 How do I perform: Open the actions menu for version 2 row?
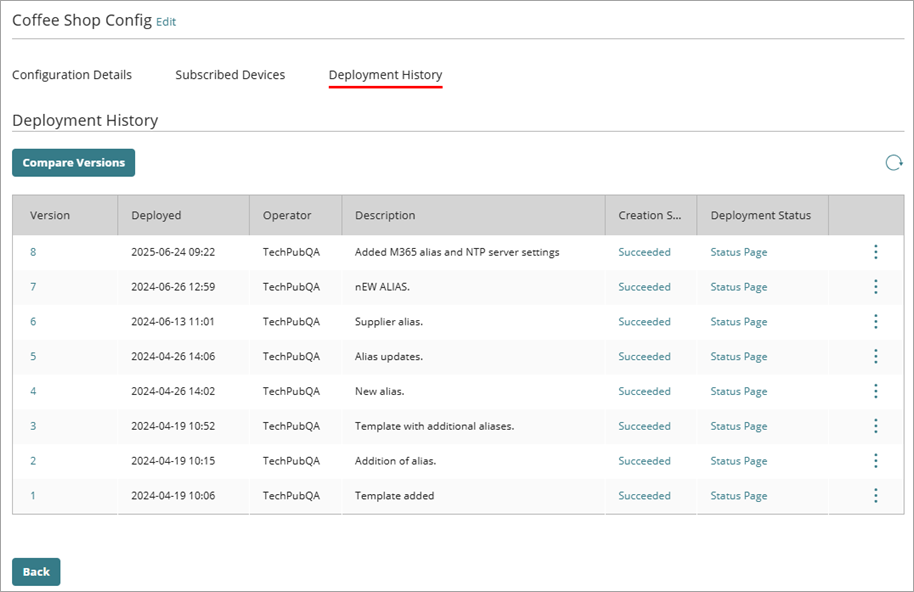point(876,461)
